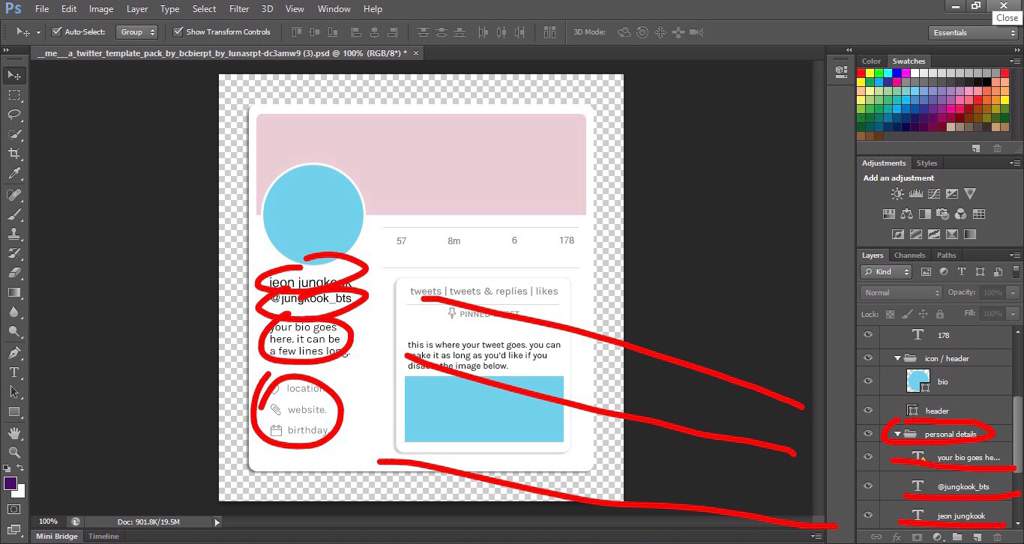
Task: Select the Eyedropper tool
Action: [14, 174]
